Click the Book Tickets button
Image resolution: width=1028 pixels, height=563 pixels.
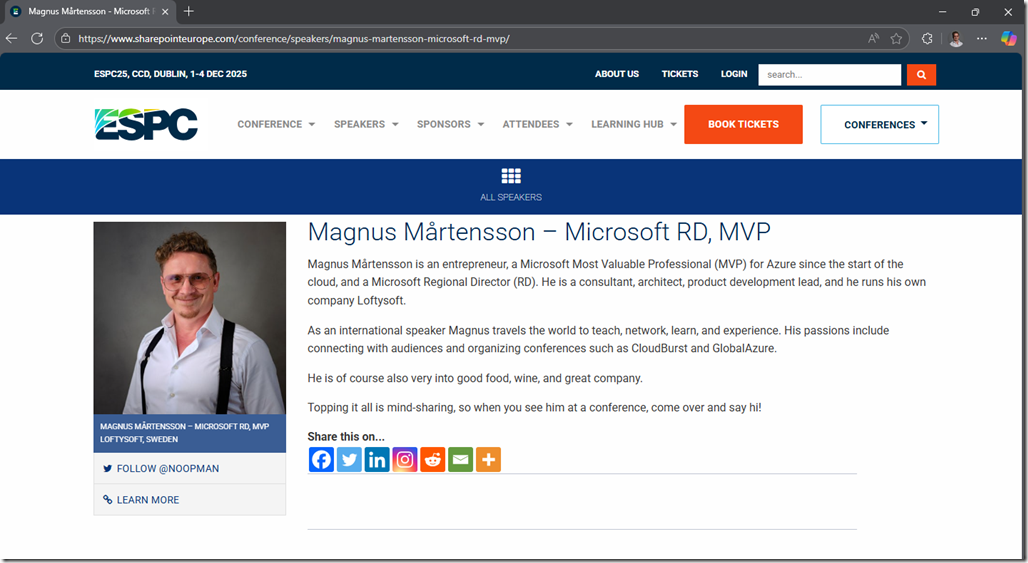tap(743, 124)
